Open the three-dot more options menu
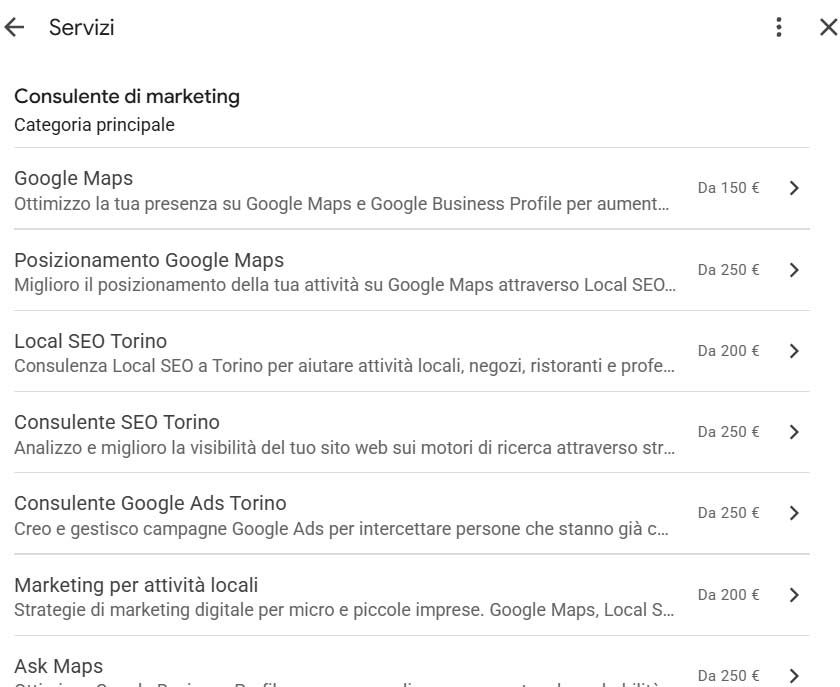 tap(779, 27)
